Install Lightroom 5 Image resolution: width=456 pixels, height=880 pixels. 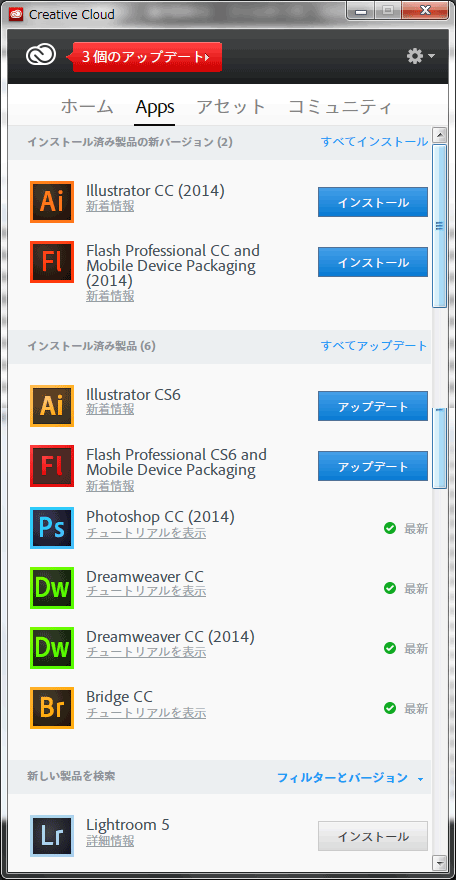click(x=373, y=836)
